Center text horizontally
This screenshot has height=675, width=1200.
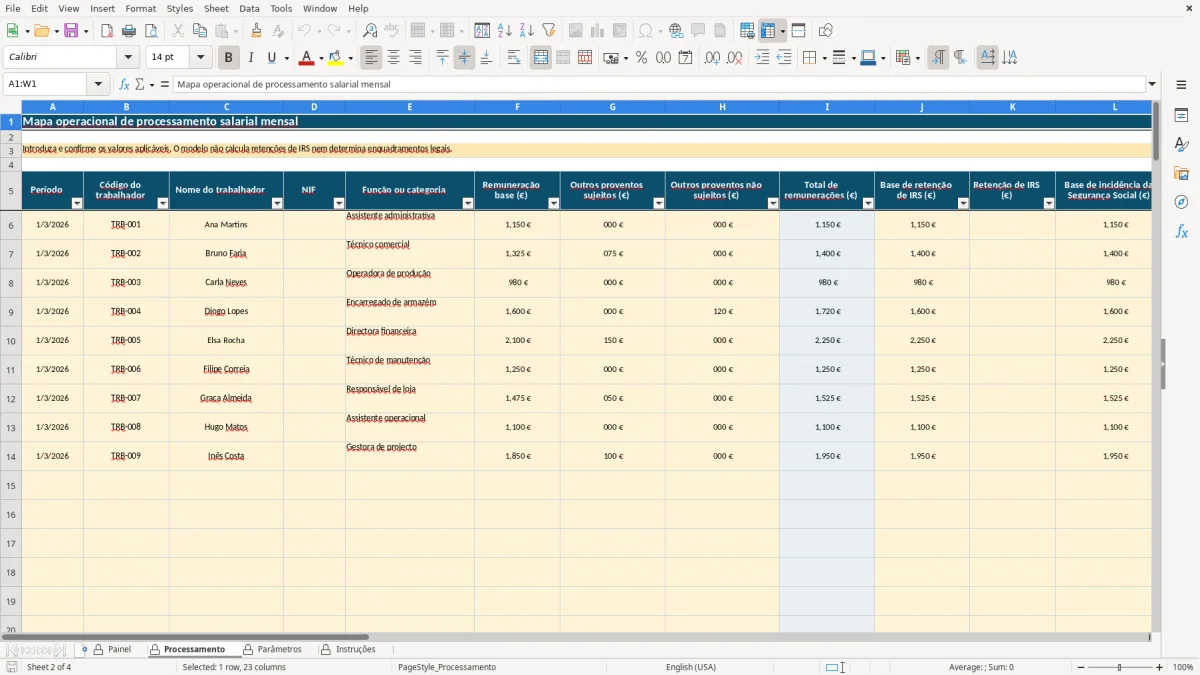click(393, 58)
